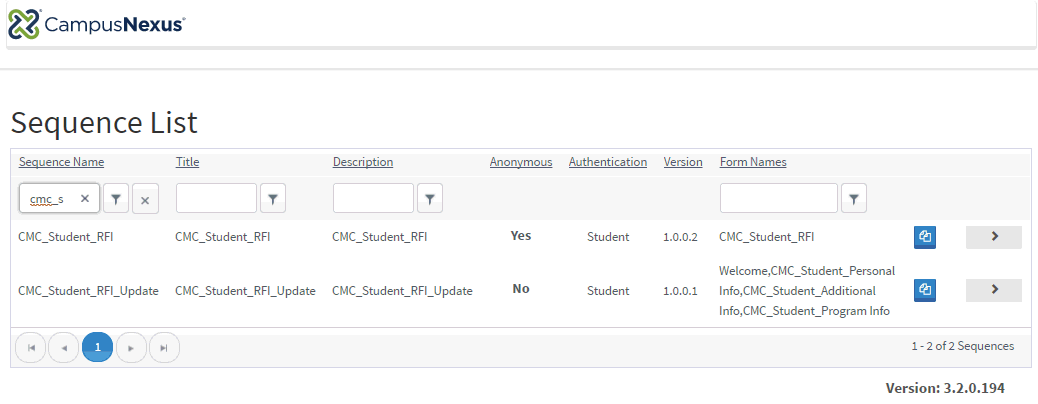The height and width of the screenshot is (404, 1038).
Task: Click the Title column filter funnel icon
Action: tap(273, 199)
